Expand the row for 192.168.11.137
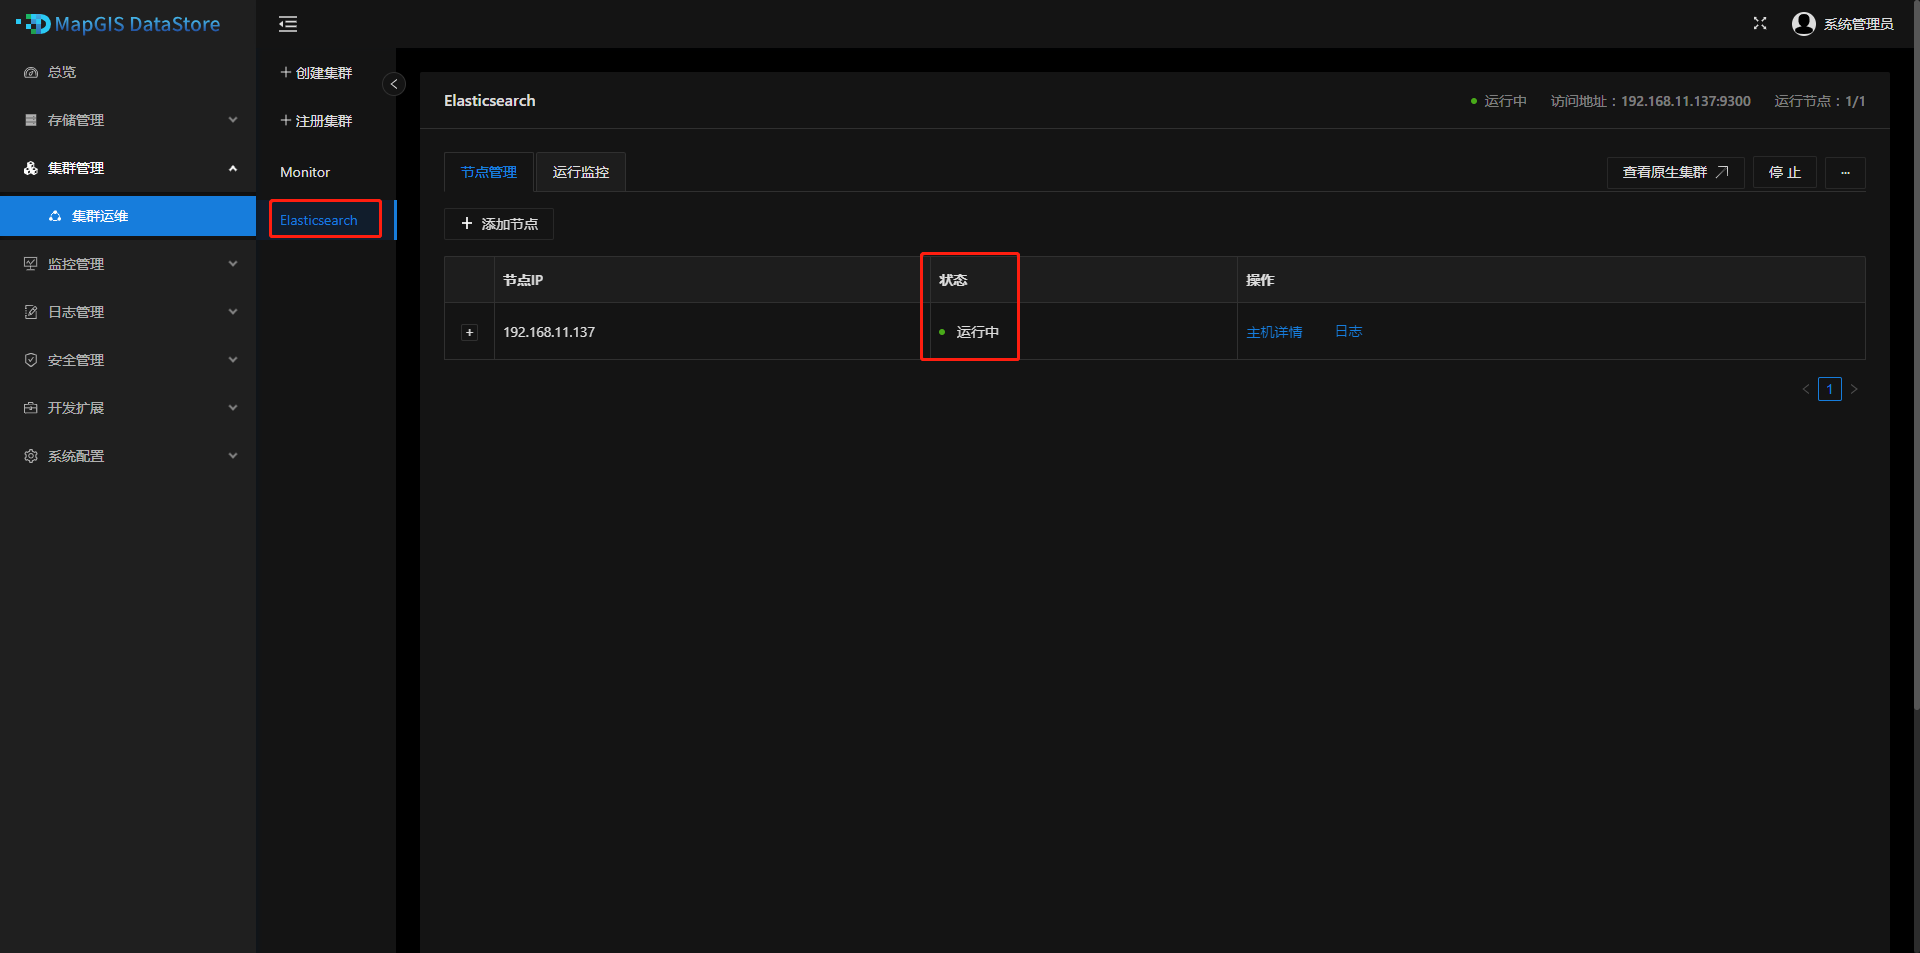Viewport: 1920px width, 953px height. click(x=470, y=332)
